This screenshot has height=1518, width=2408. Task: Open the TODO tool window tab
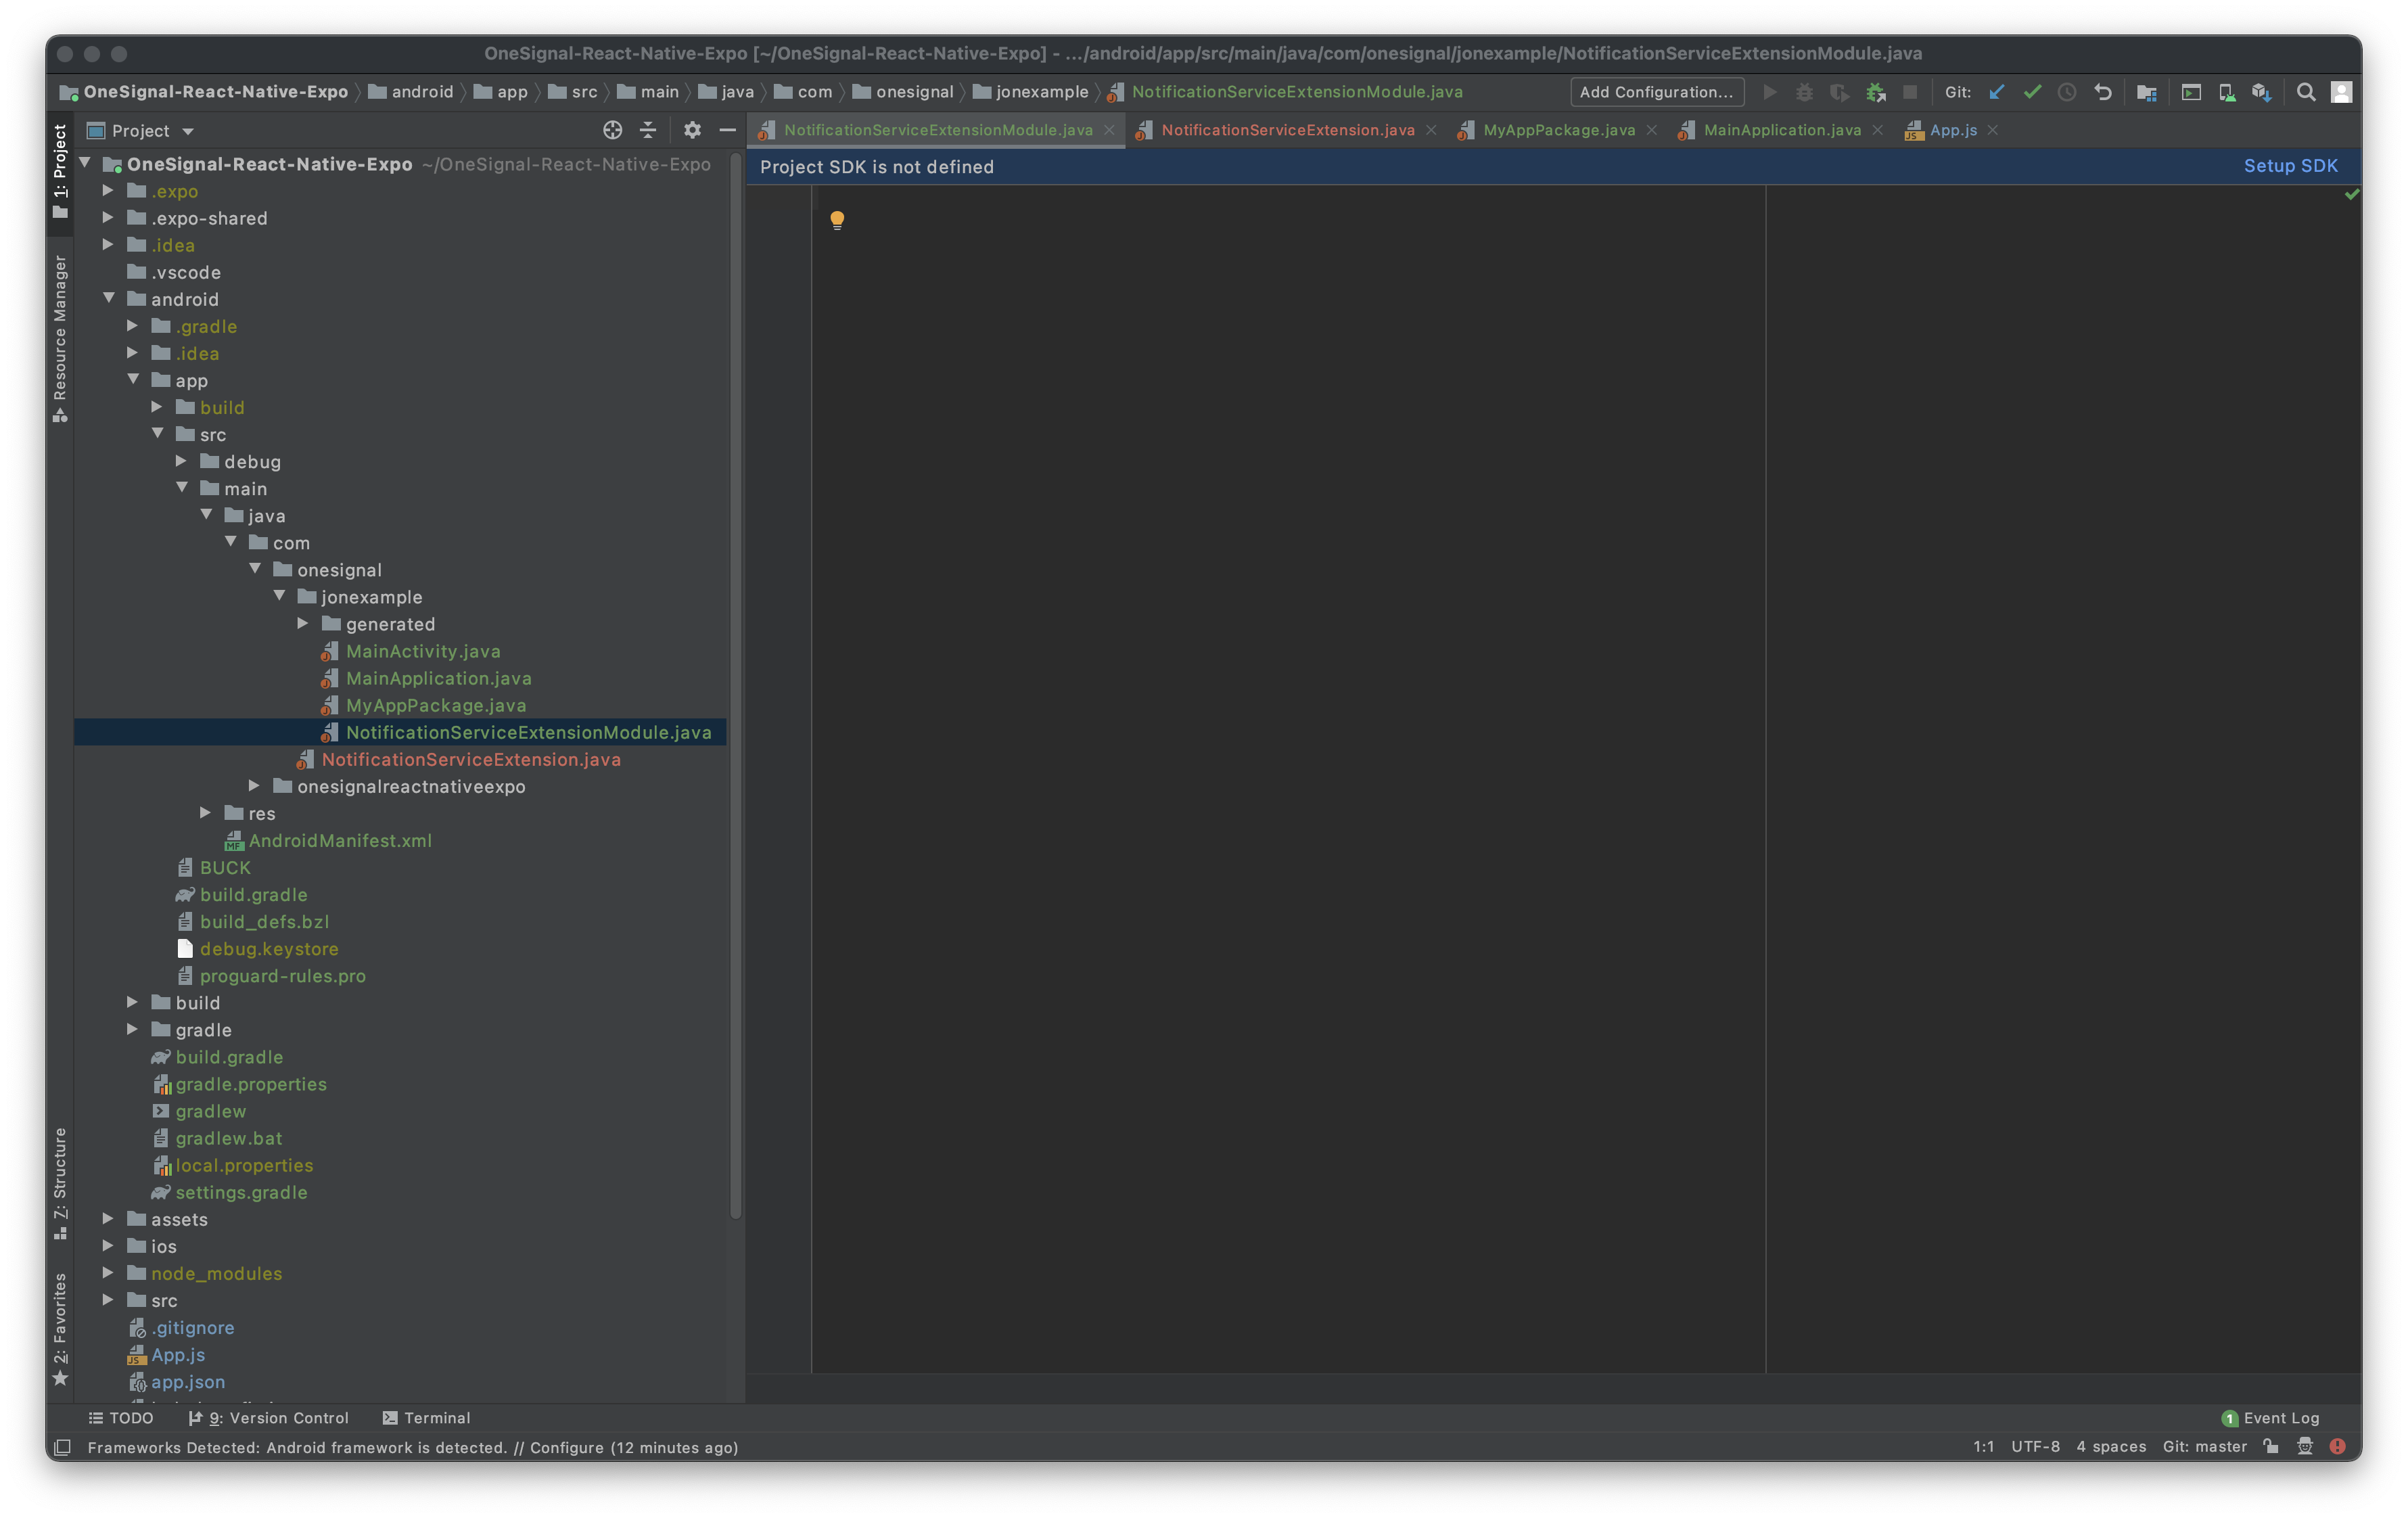[121, 1417]
